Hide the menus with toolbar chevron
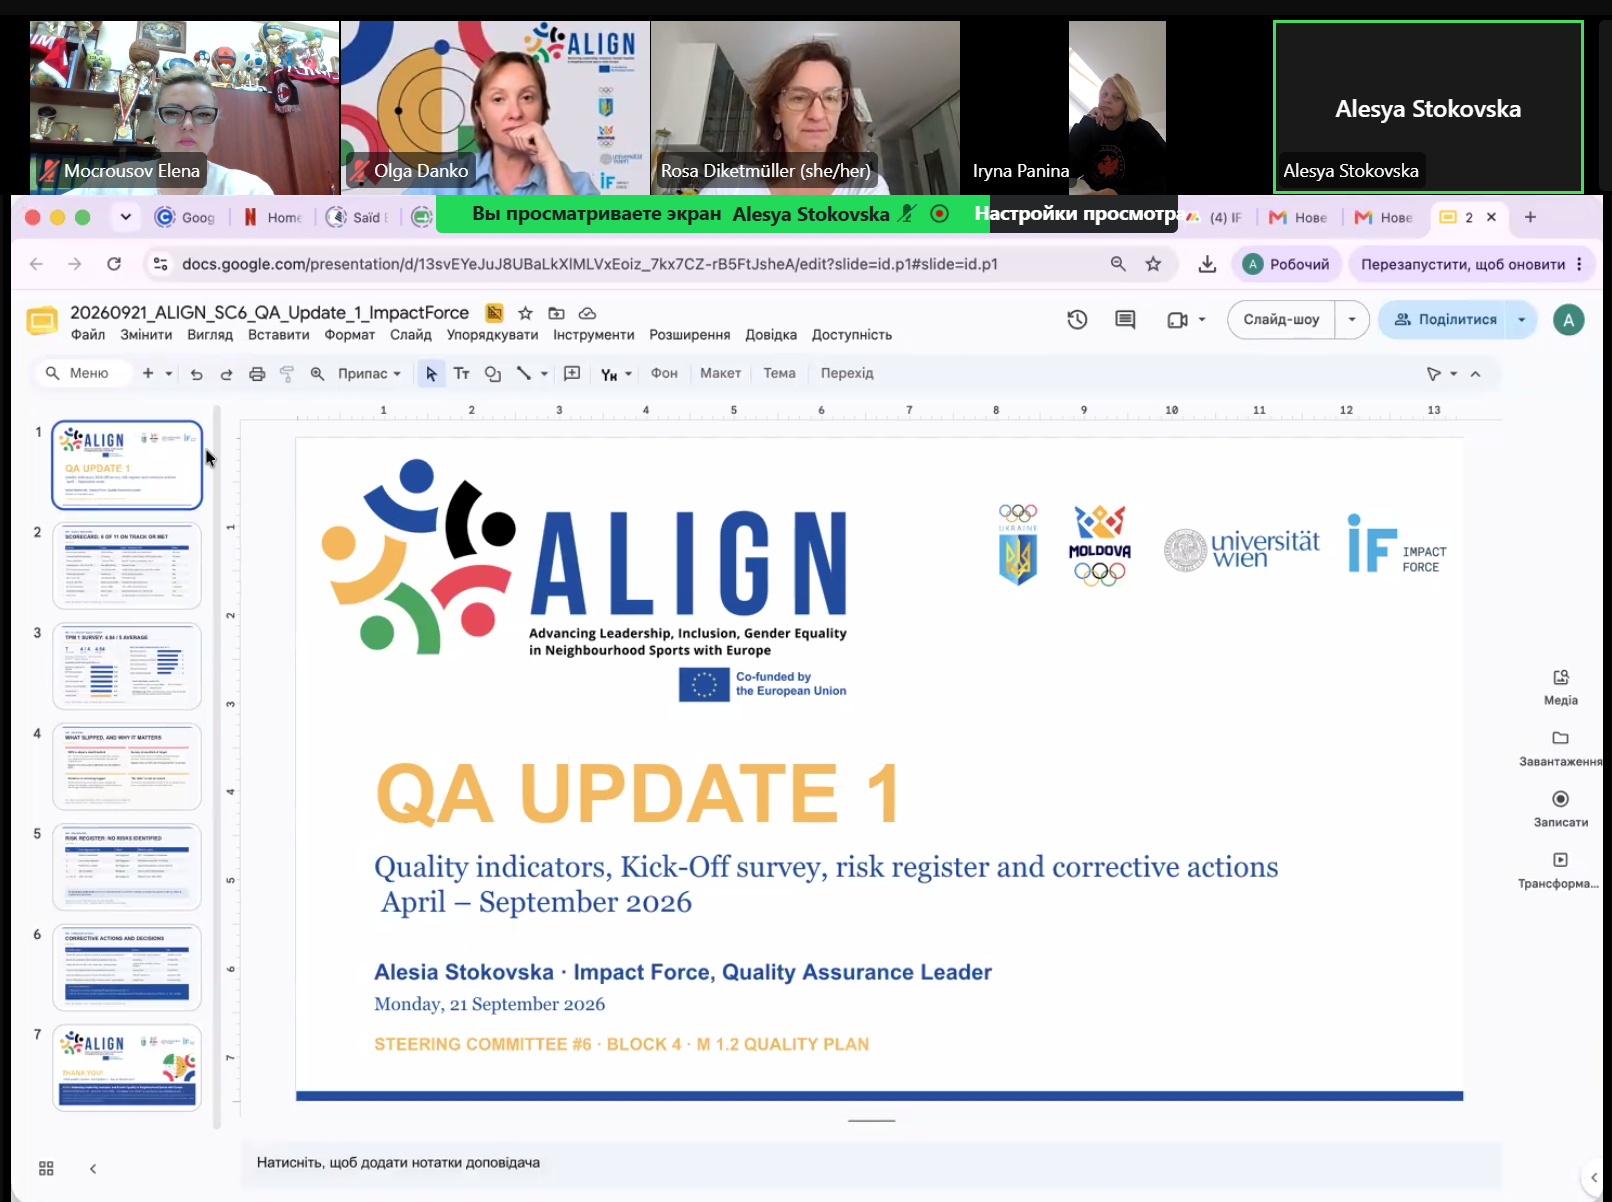1612x1202 pixels. click(x=1475, y=374)
